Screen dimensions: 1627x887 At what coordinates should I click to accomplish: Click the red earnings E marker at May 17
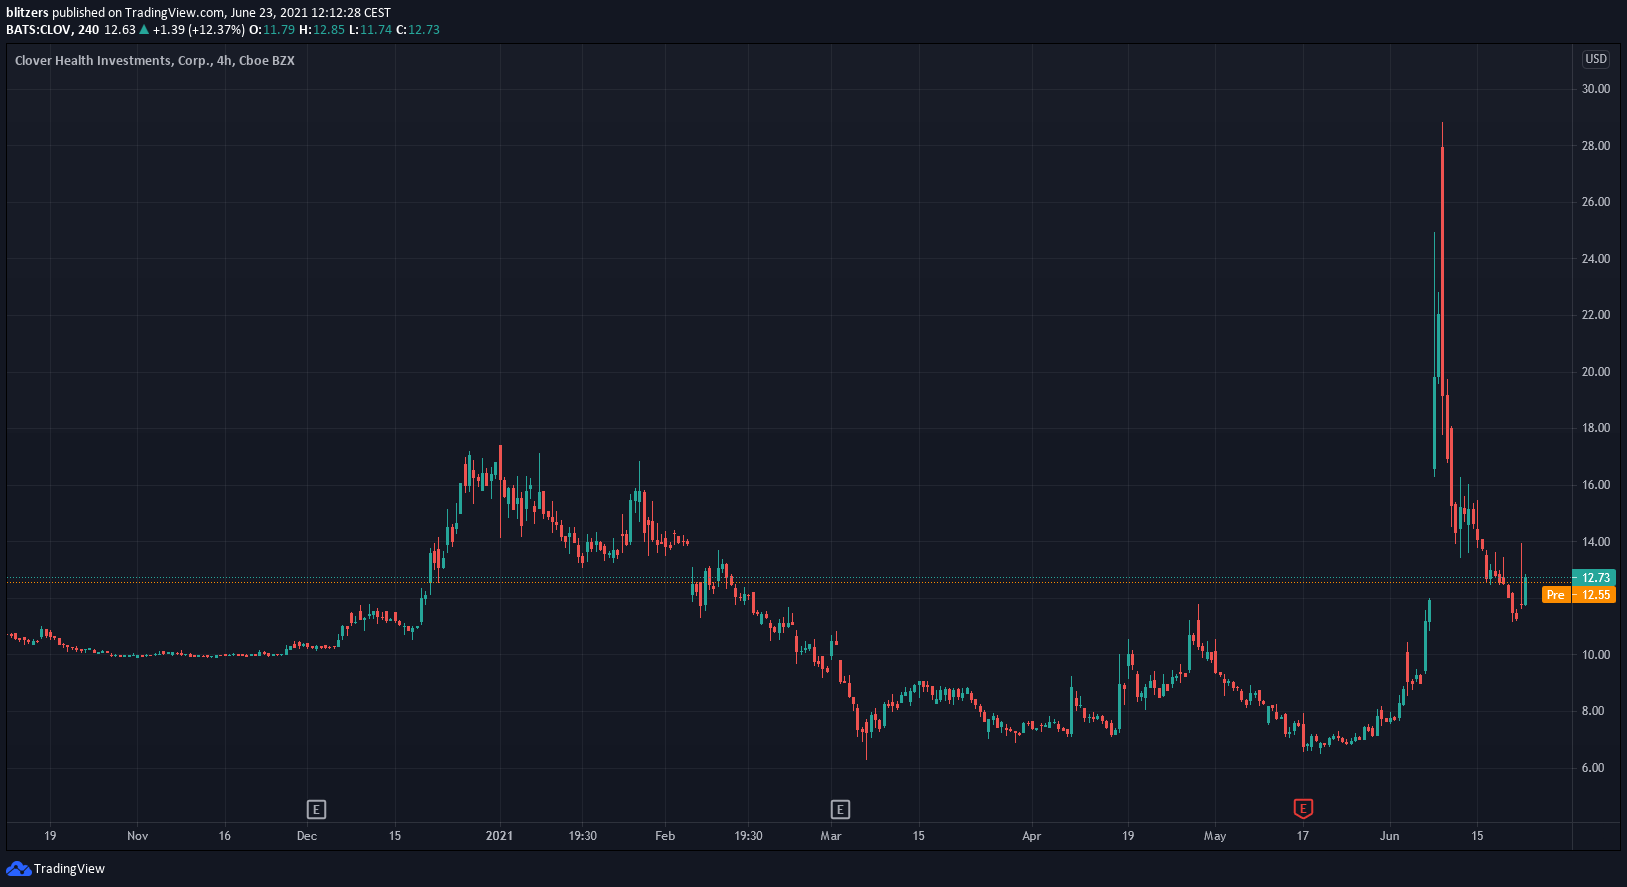(x=1303, y=809)
